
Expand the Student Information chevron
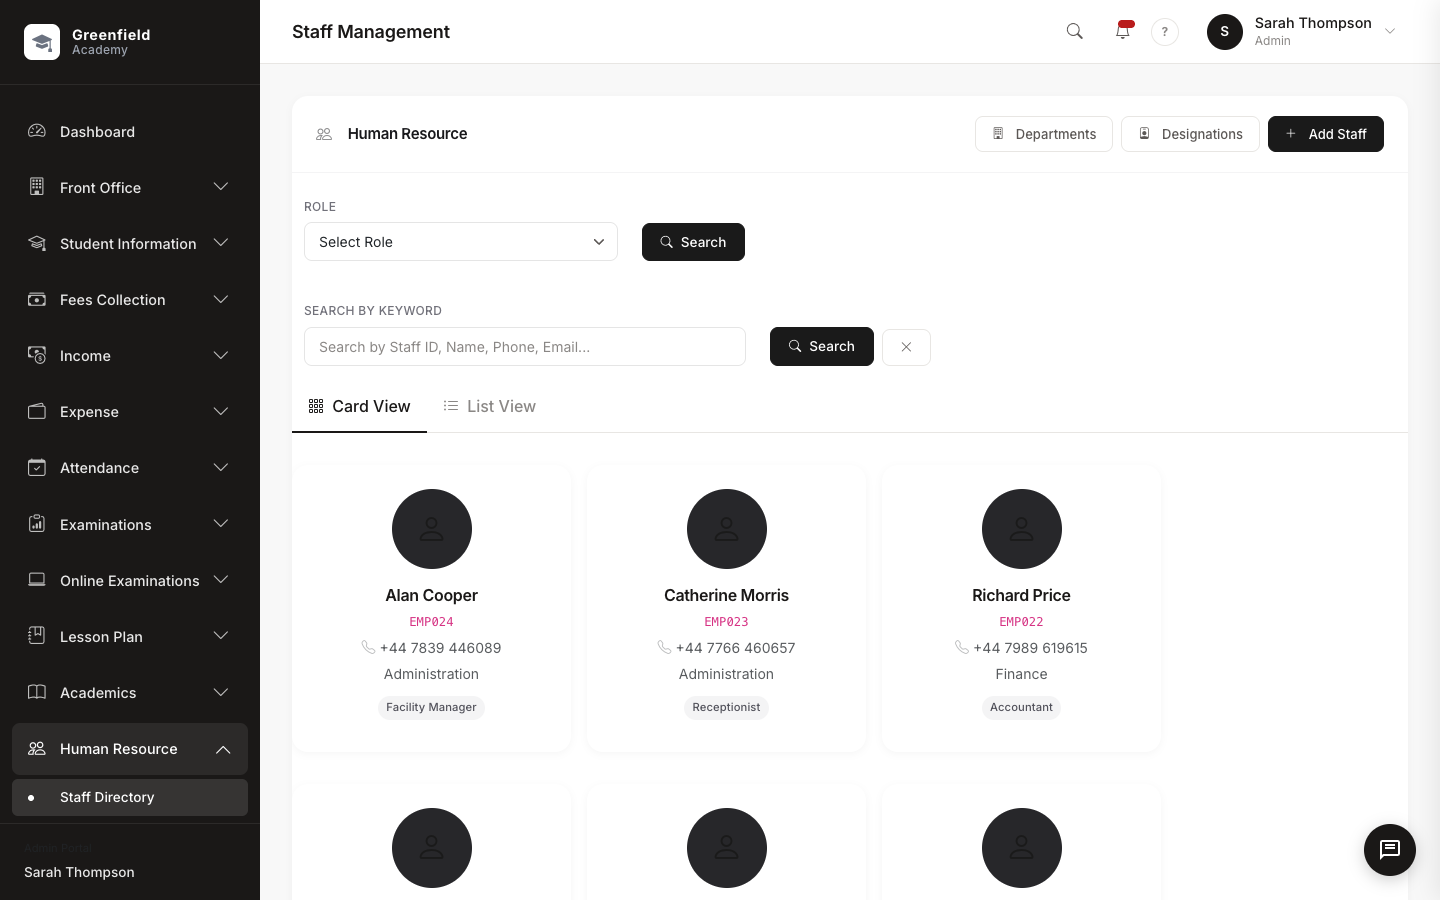(221, 243)
